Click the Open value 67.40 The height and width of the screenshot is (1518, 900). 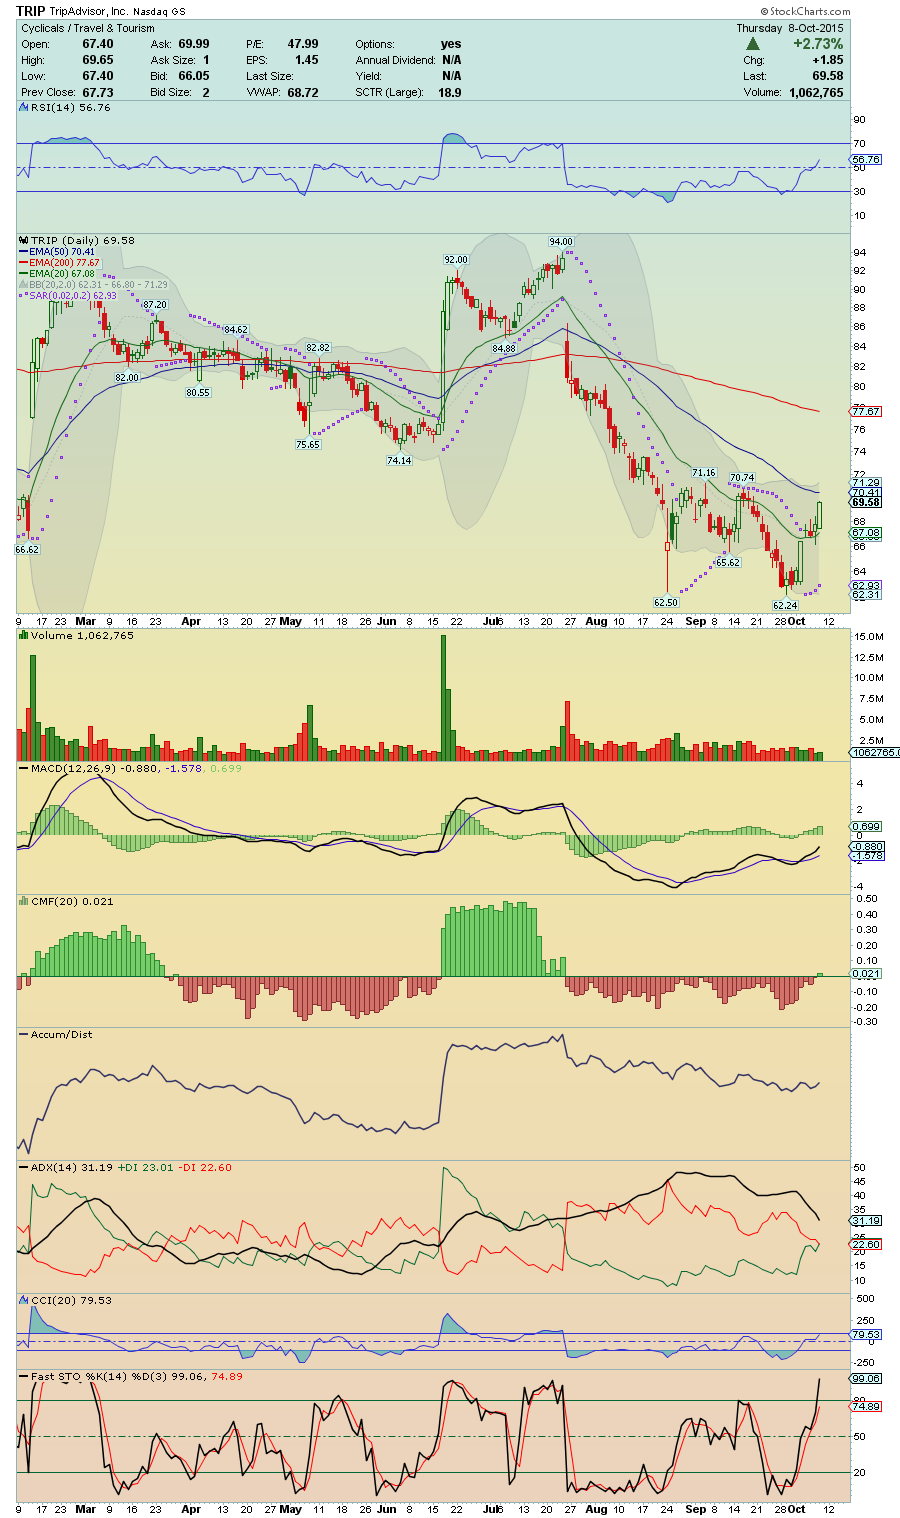point(98,44)
